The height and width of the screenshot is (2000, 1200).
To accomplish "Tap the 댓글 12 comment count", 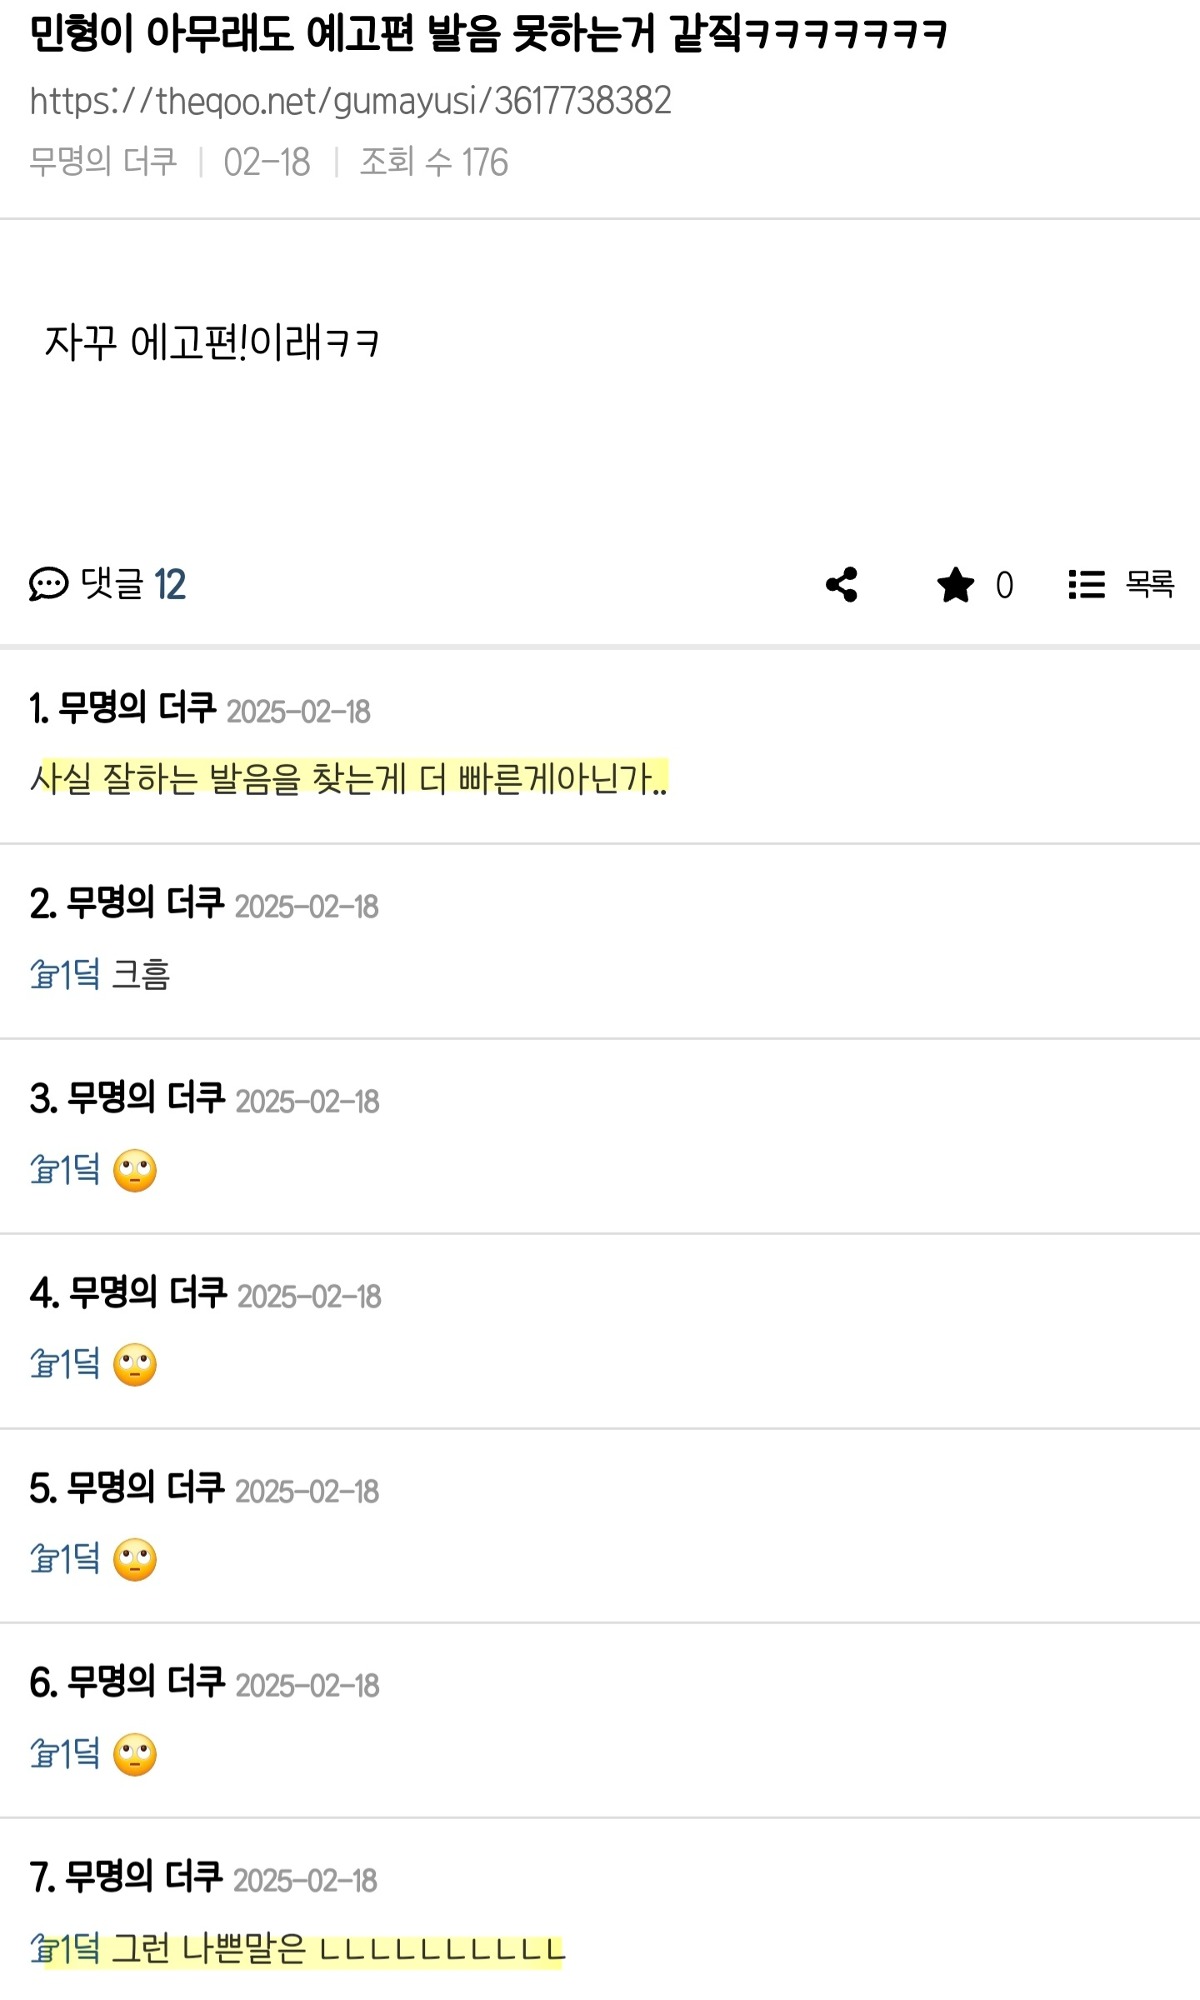I will (x=133, y=584).
